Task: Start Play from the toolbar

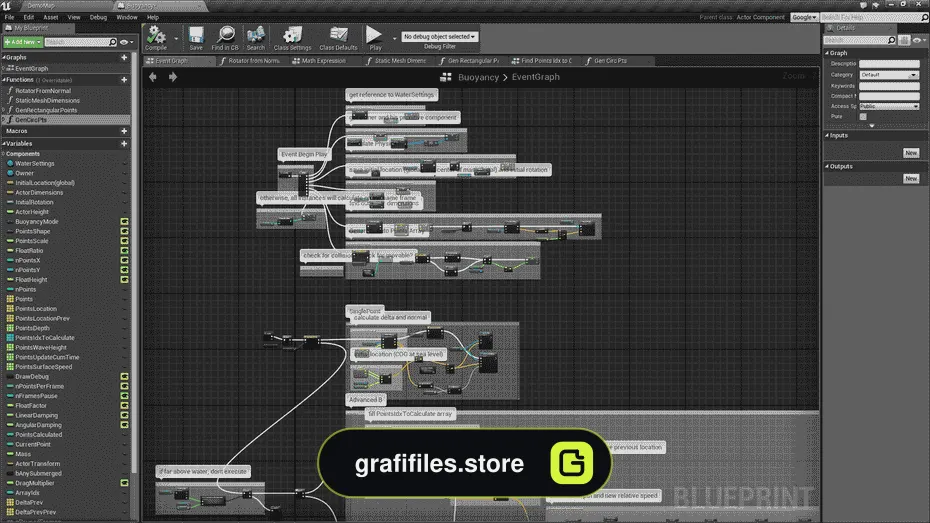Action: coord(374,37)
